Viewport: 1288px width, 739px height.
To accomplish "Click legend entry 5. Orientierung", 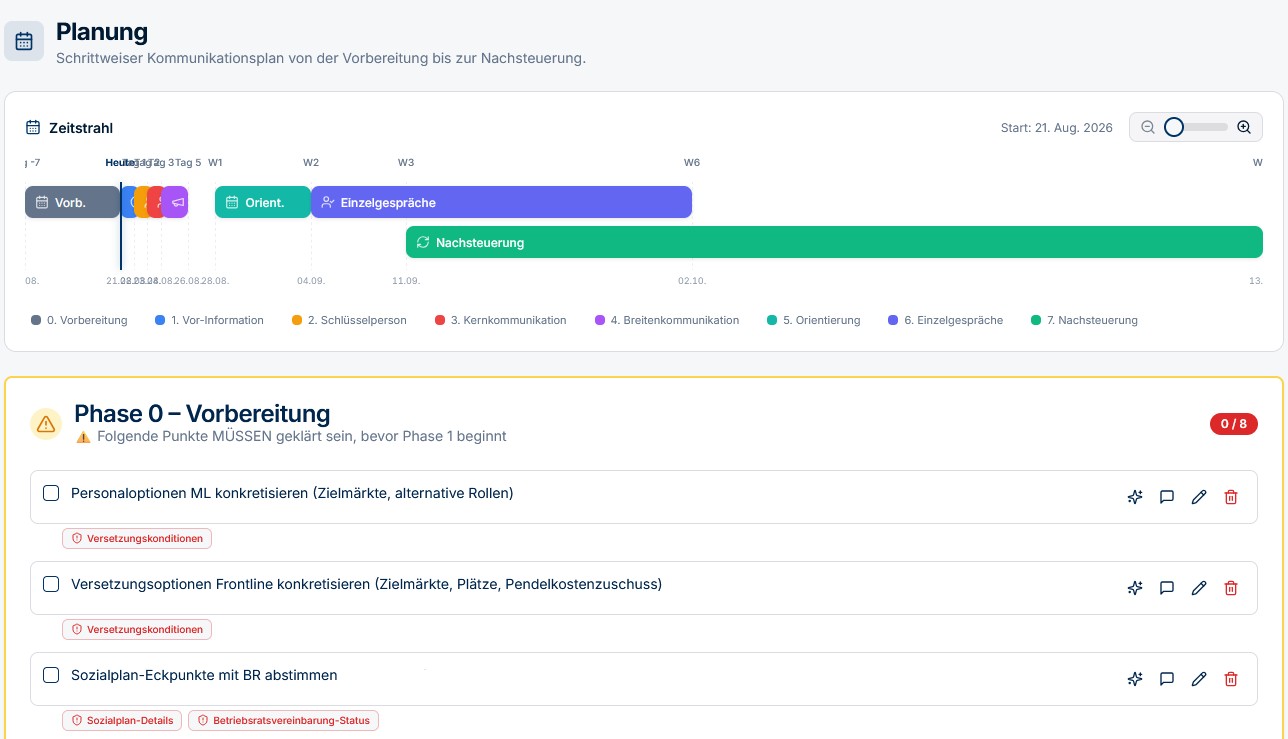I will [x=814, y=320].
